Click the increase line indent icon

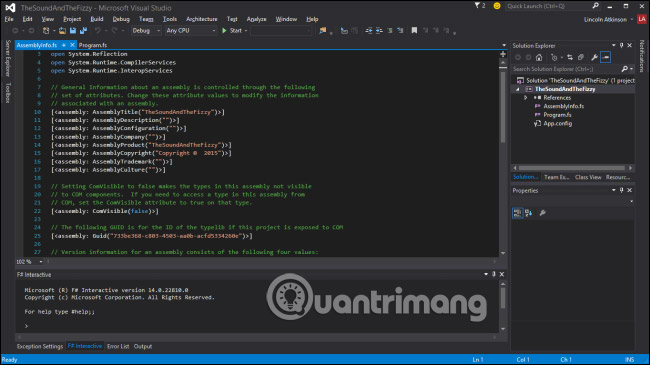pos(379,30)
